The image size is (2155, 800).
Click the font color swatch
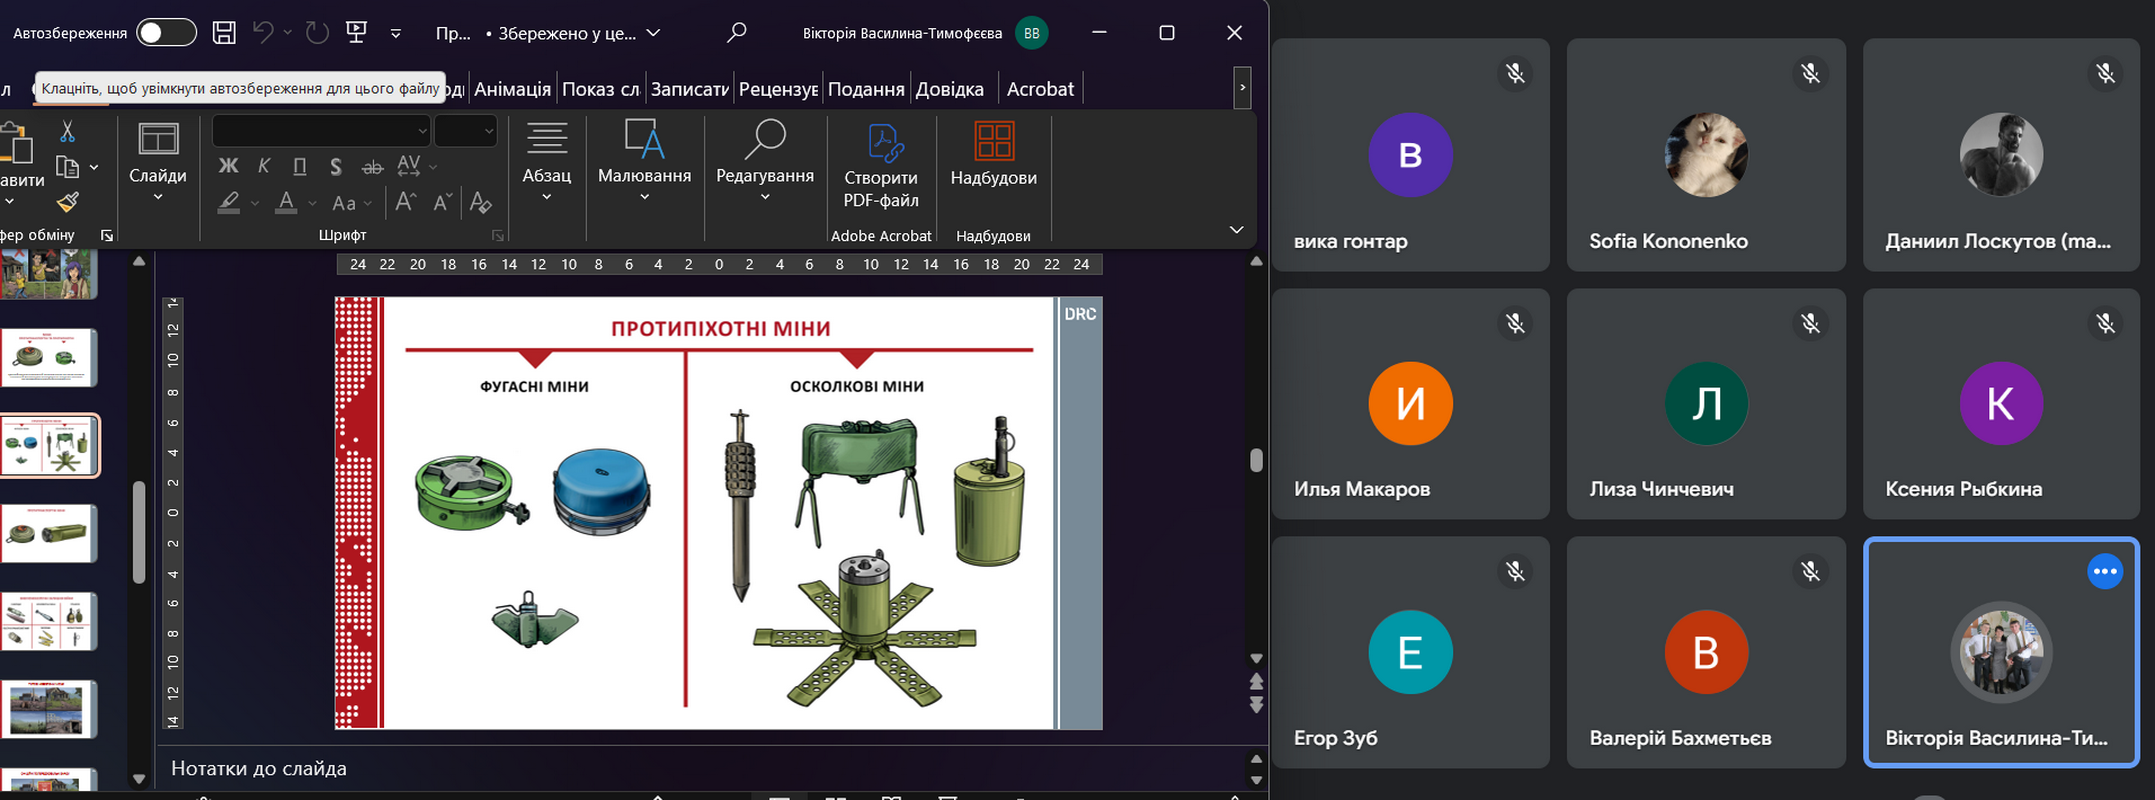[x=286, y=203]
